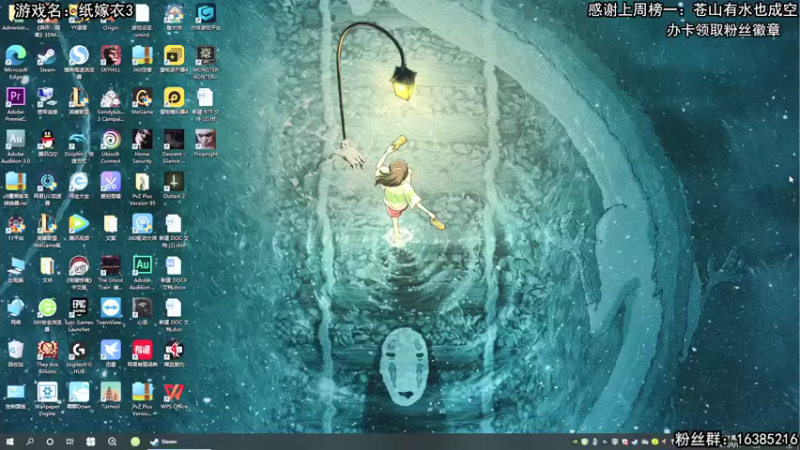Launch the TeamViewer shortcut
The width and height of the screenshot is (800, 450).
click(111, 312)
